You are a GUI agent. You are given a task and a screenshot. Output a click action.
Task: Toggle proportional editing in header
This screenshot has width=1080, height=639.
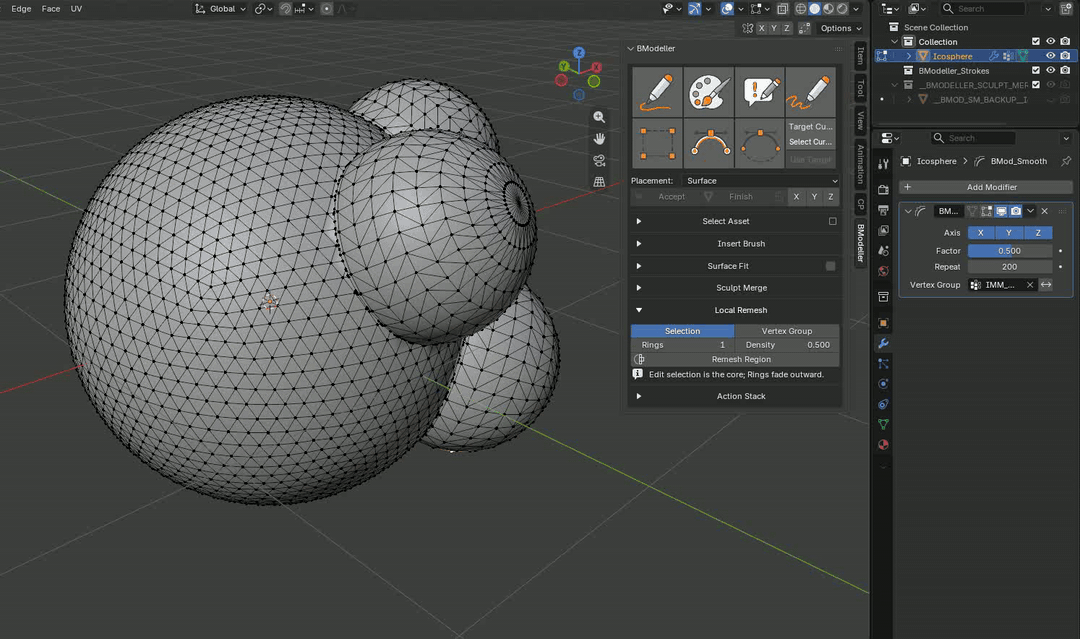(x=326, y=9)
